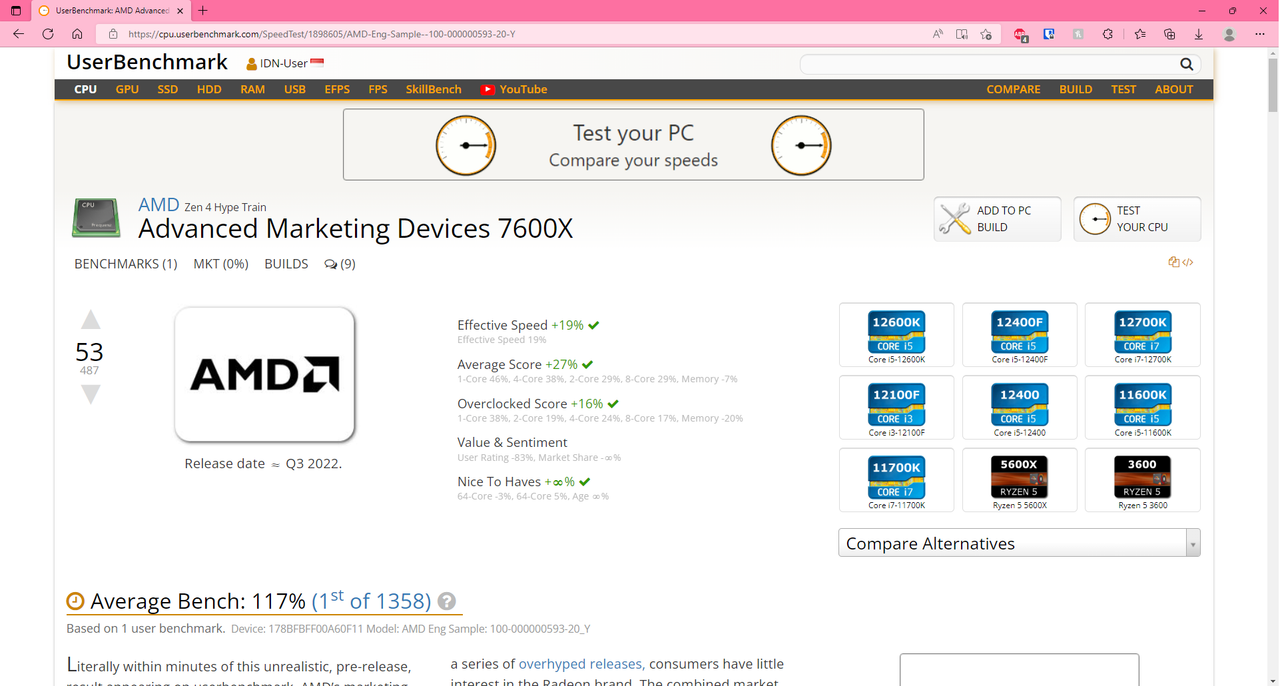Select the USB navigation tab
This screenshot has width=1280, height=686.
tap(295, 89)
